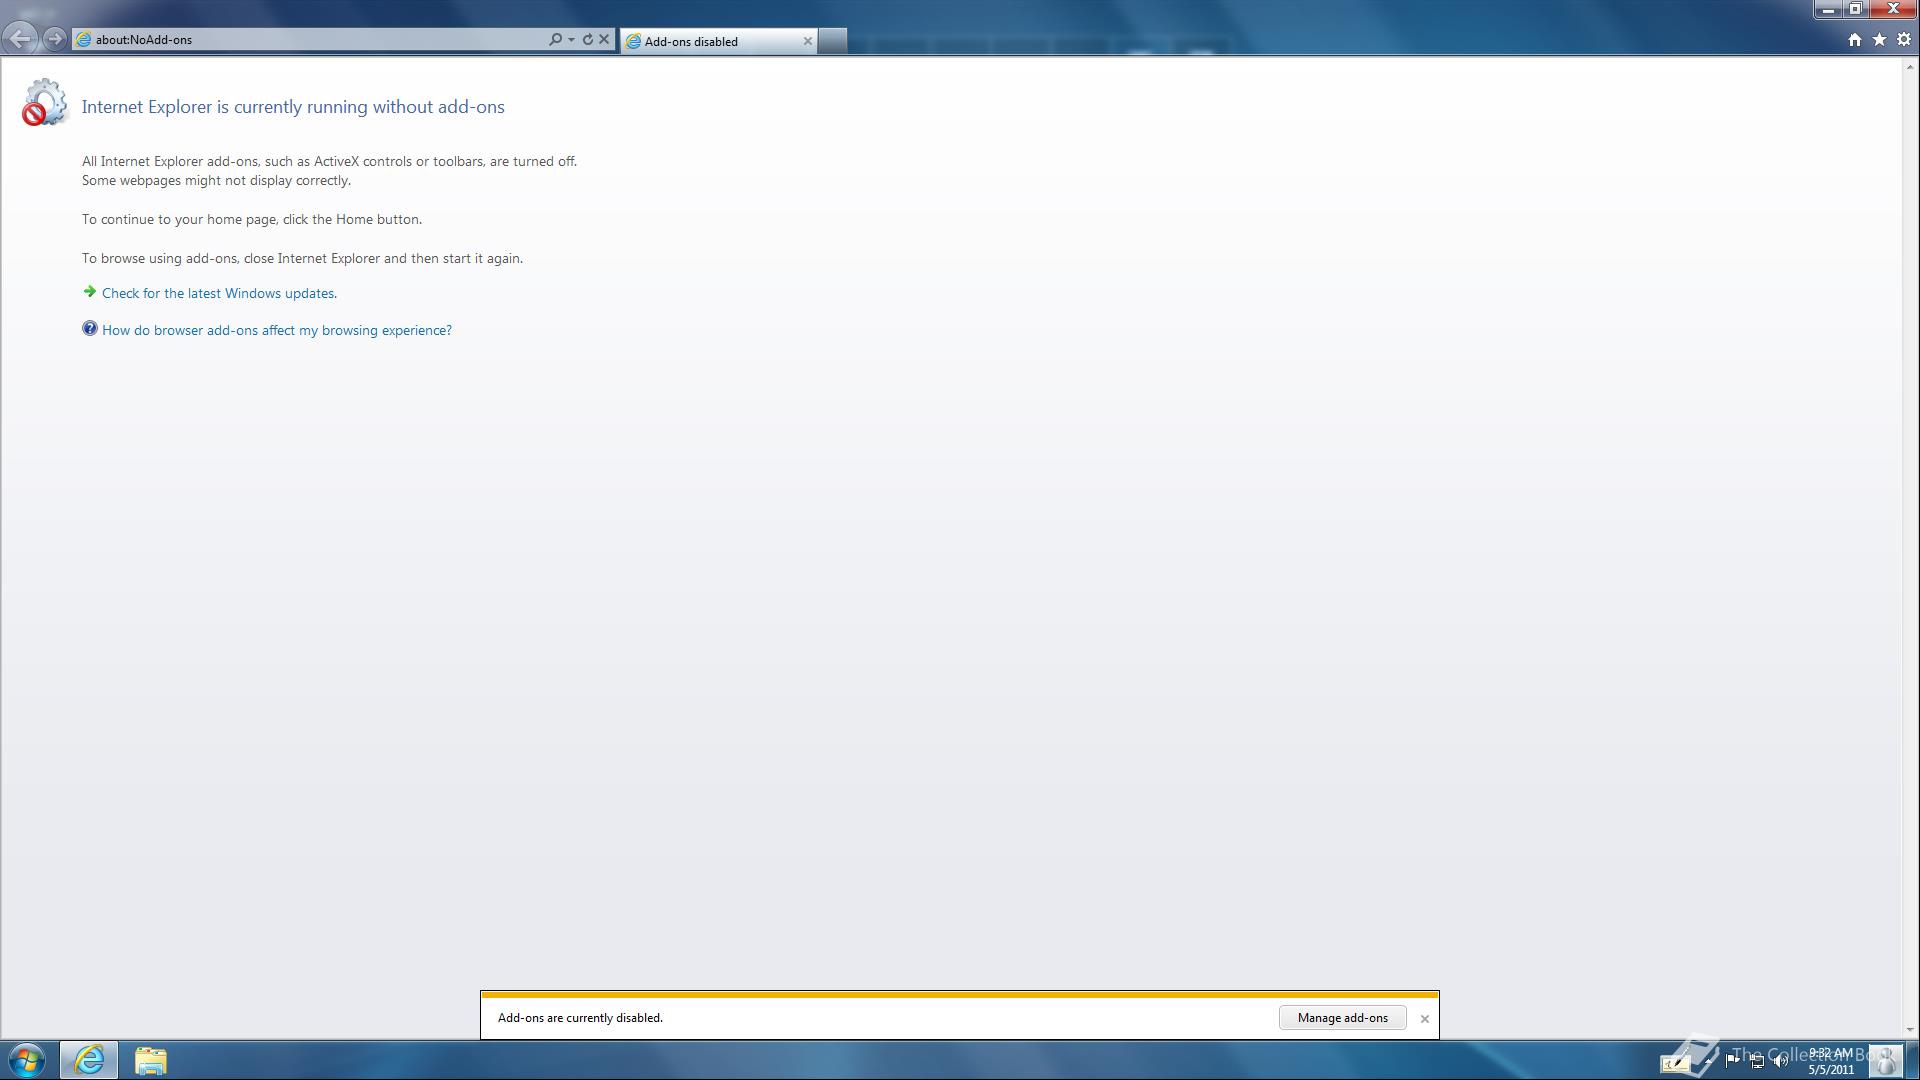Click the Manage add-ons button

pos(1342,1018)
